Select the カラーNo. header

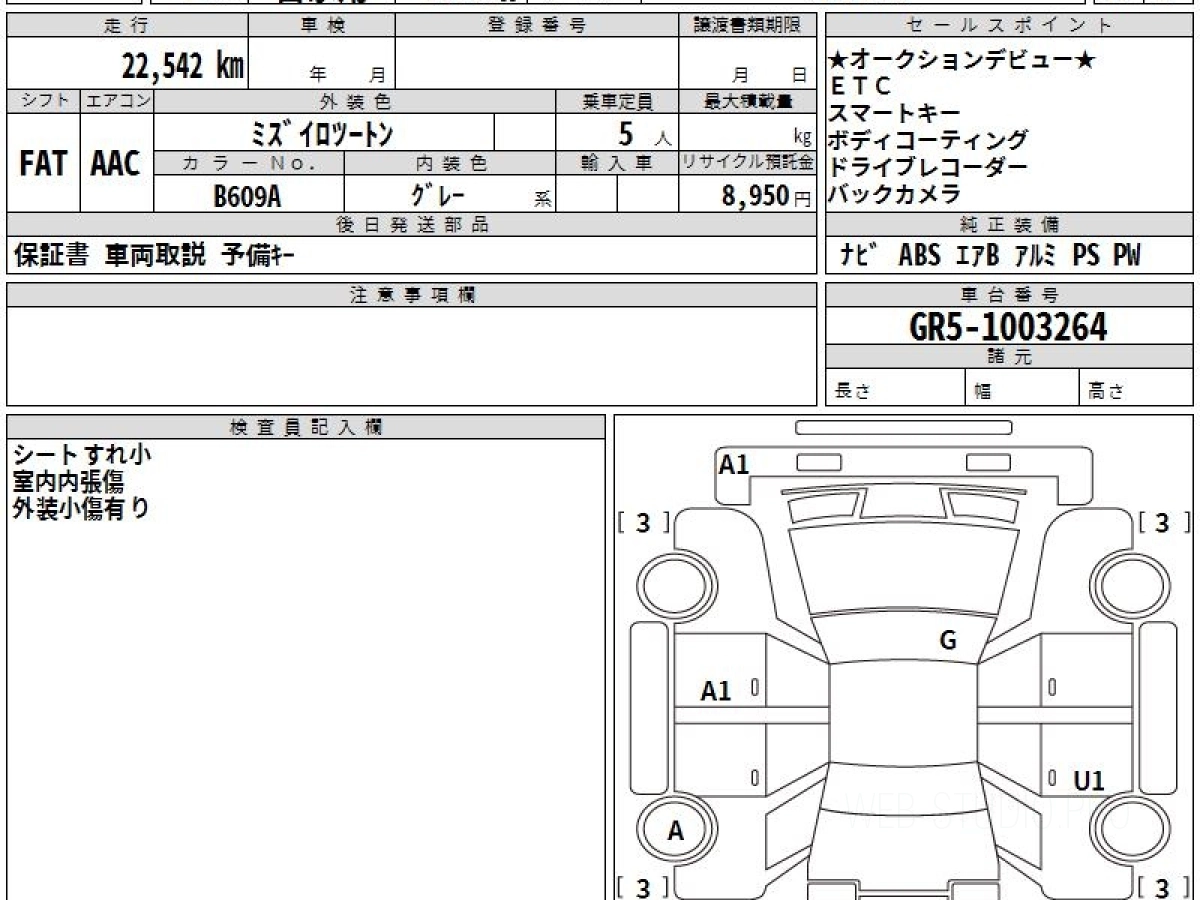[x=250, y=163]
